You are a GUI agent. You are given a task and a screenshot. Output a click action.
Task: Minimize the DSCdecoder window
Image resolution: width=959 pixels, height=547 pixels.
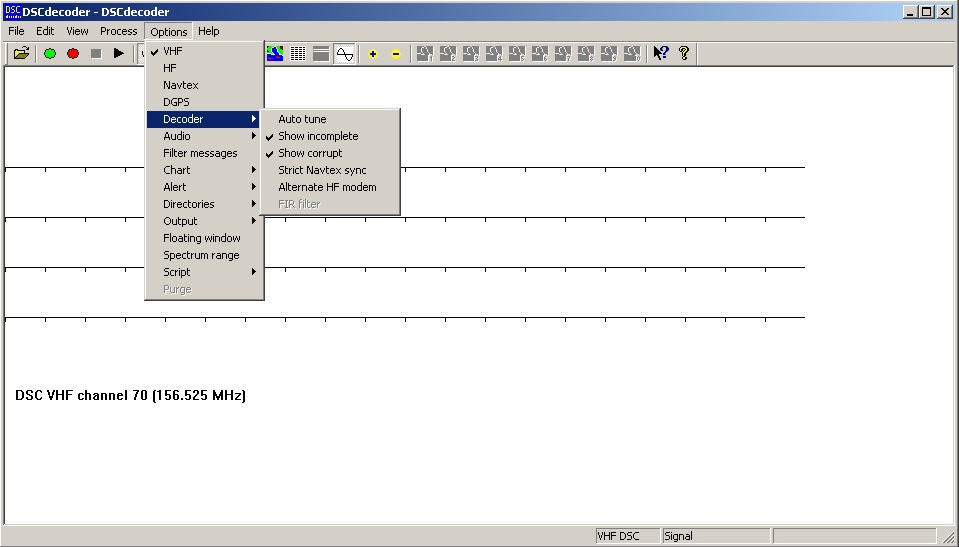coord(911,12)
